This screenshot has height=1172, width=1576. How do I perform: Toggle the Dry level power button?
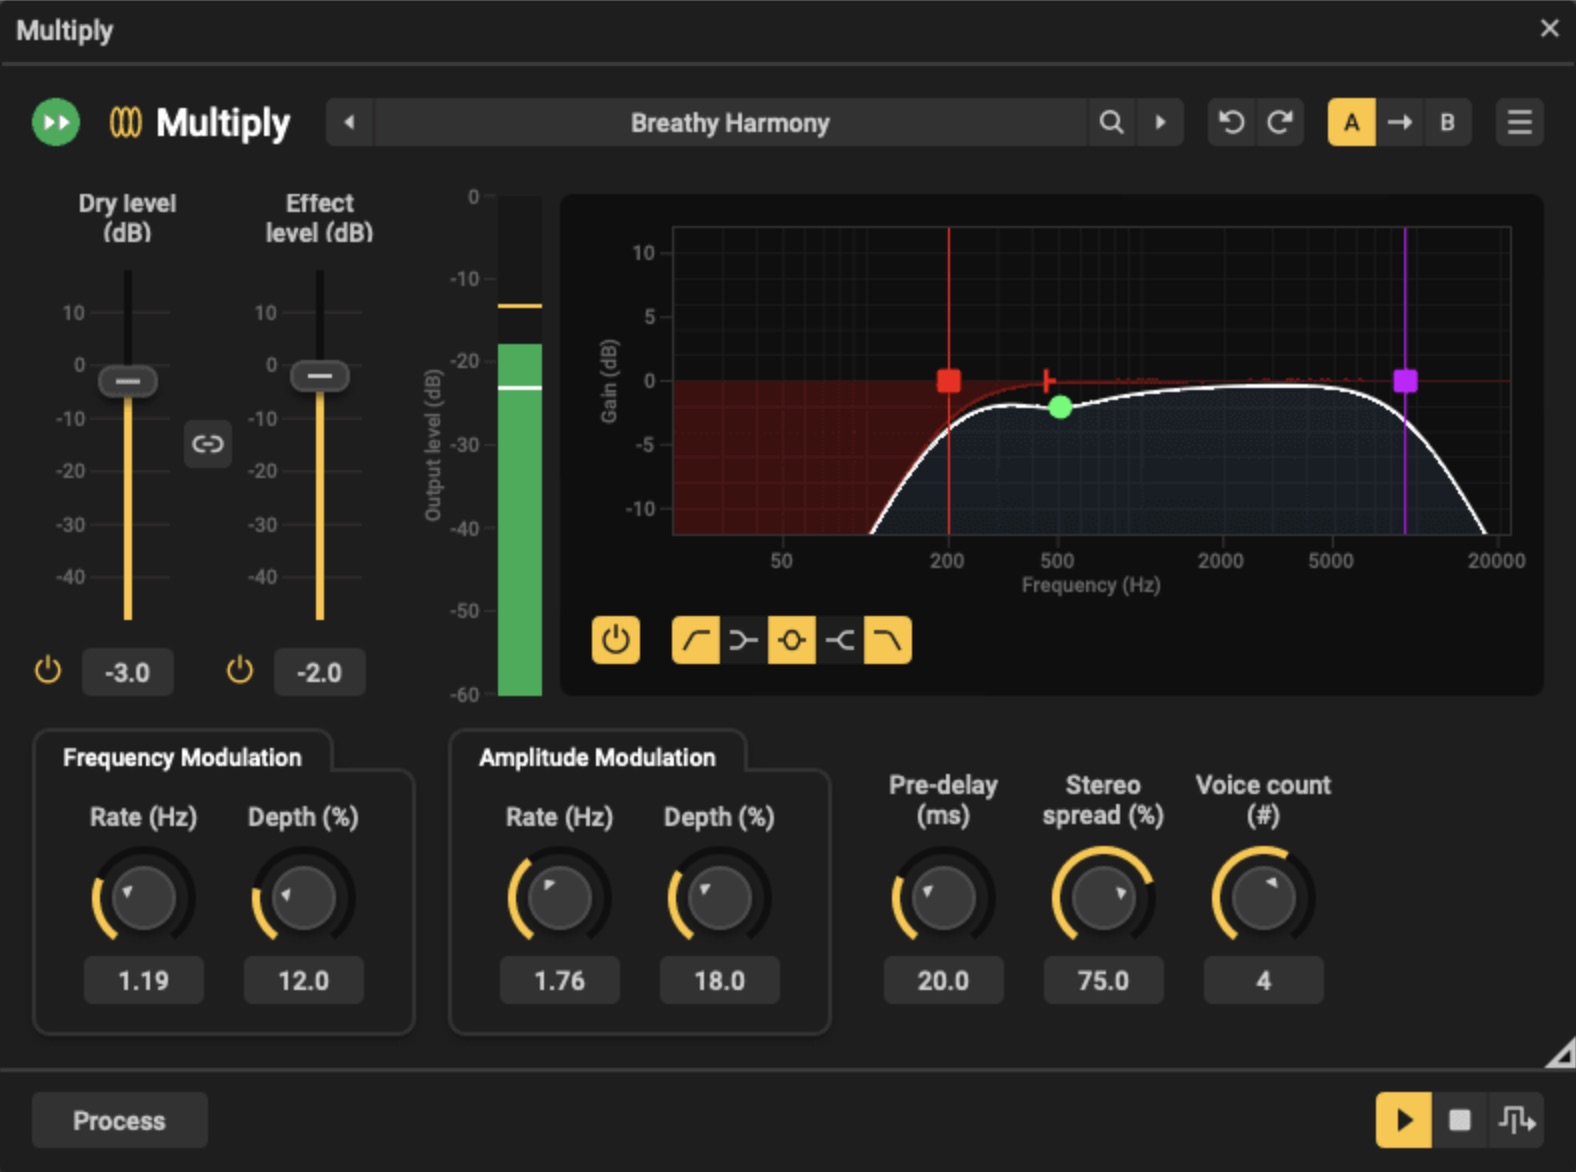click(x=48, y=670)
